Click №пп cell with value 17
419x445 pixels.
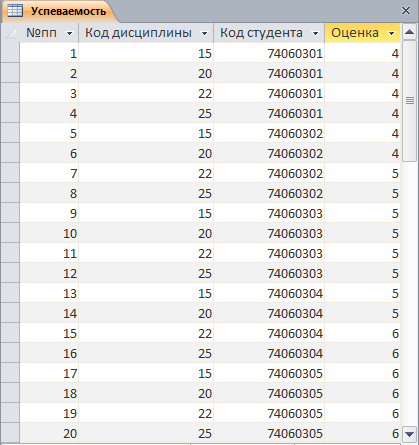[x=49, y=373]
